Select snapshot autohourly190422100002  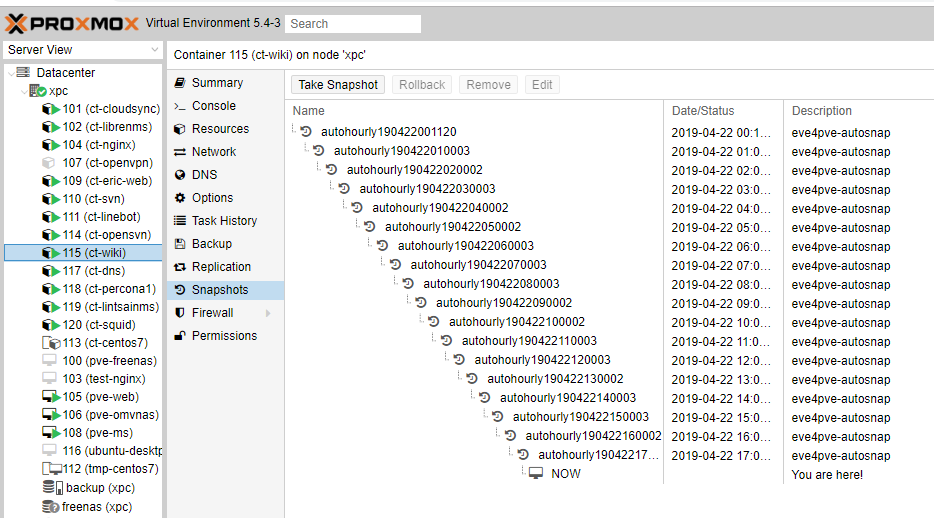[517, 322]
